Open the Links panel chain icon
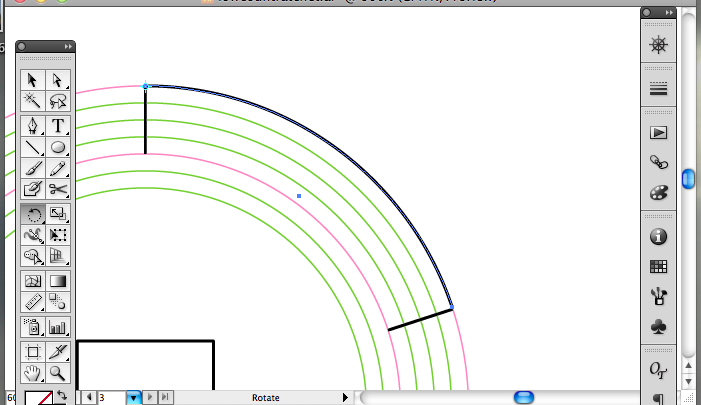 click(x=659, y=162)
